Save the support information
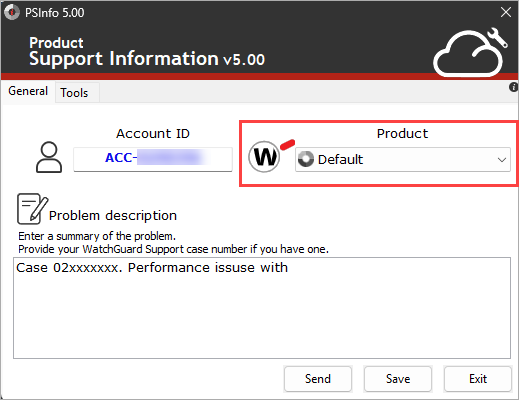Viewport: 519px width, 400px height. pos(398,379)
